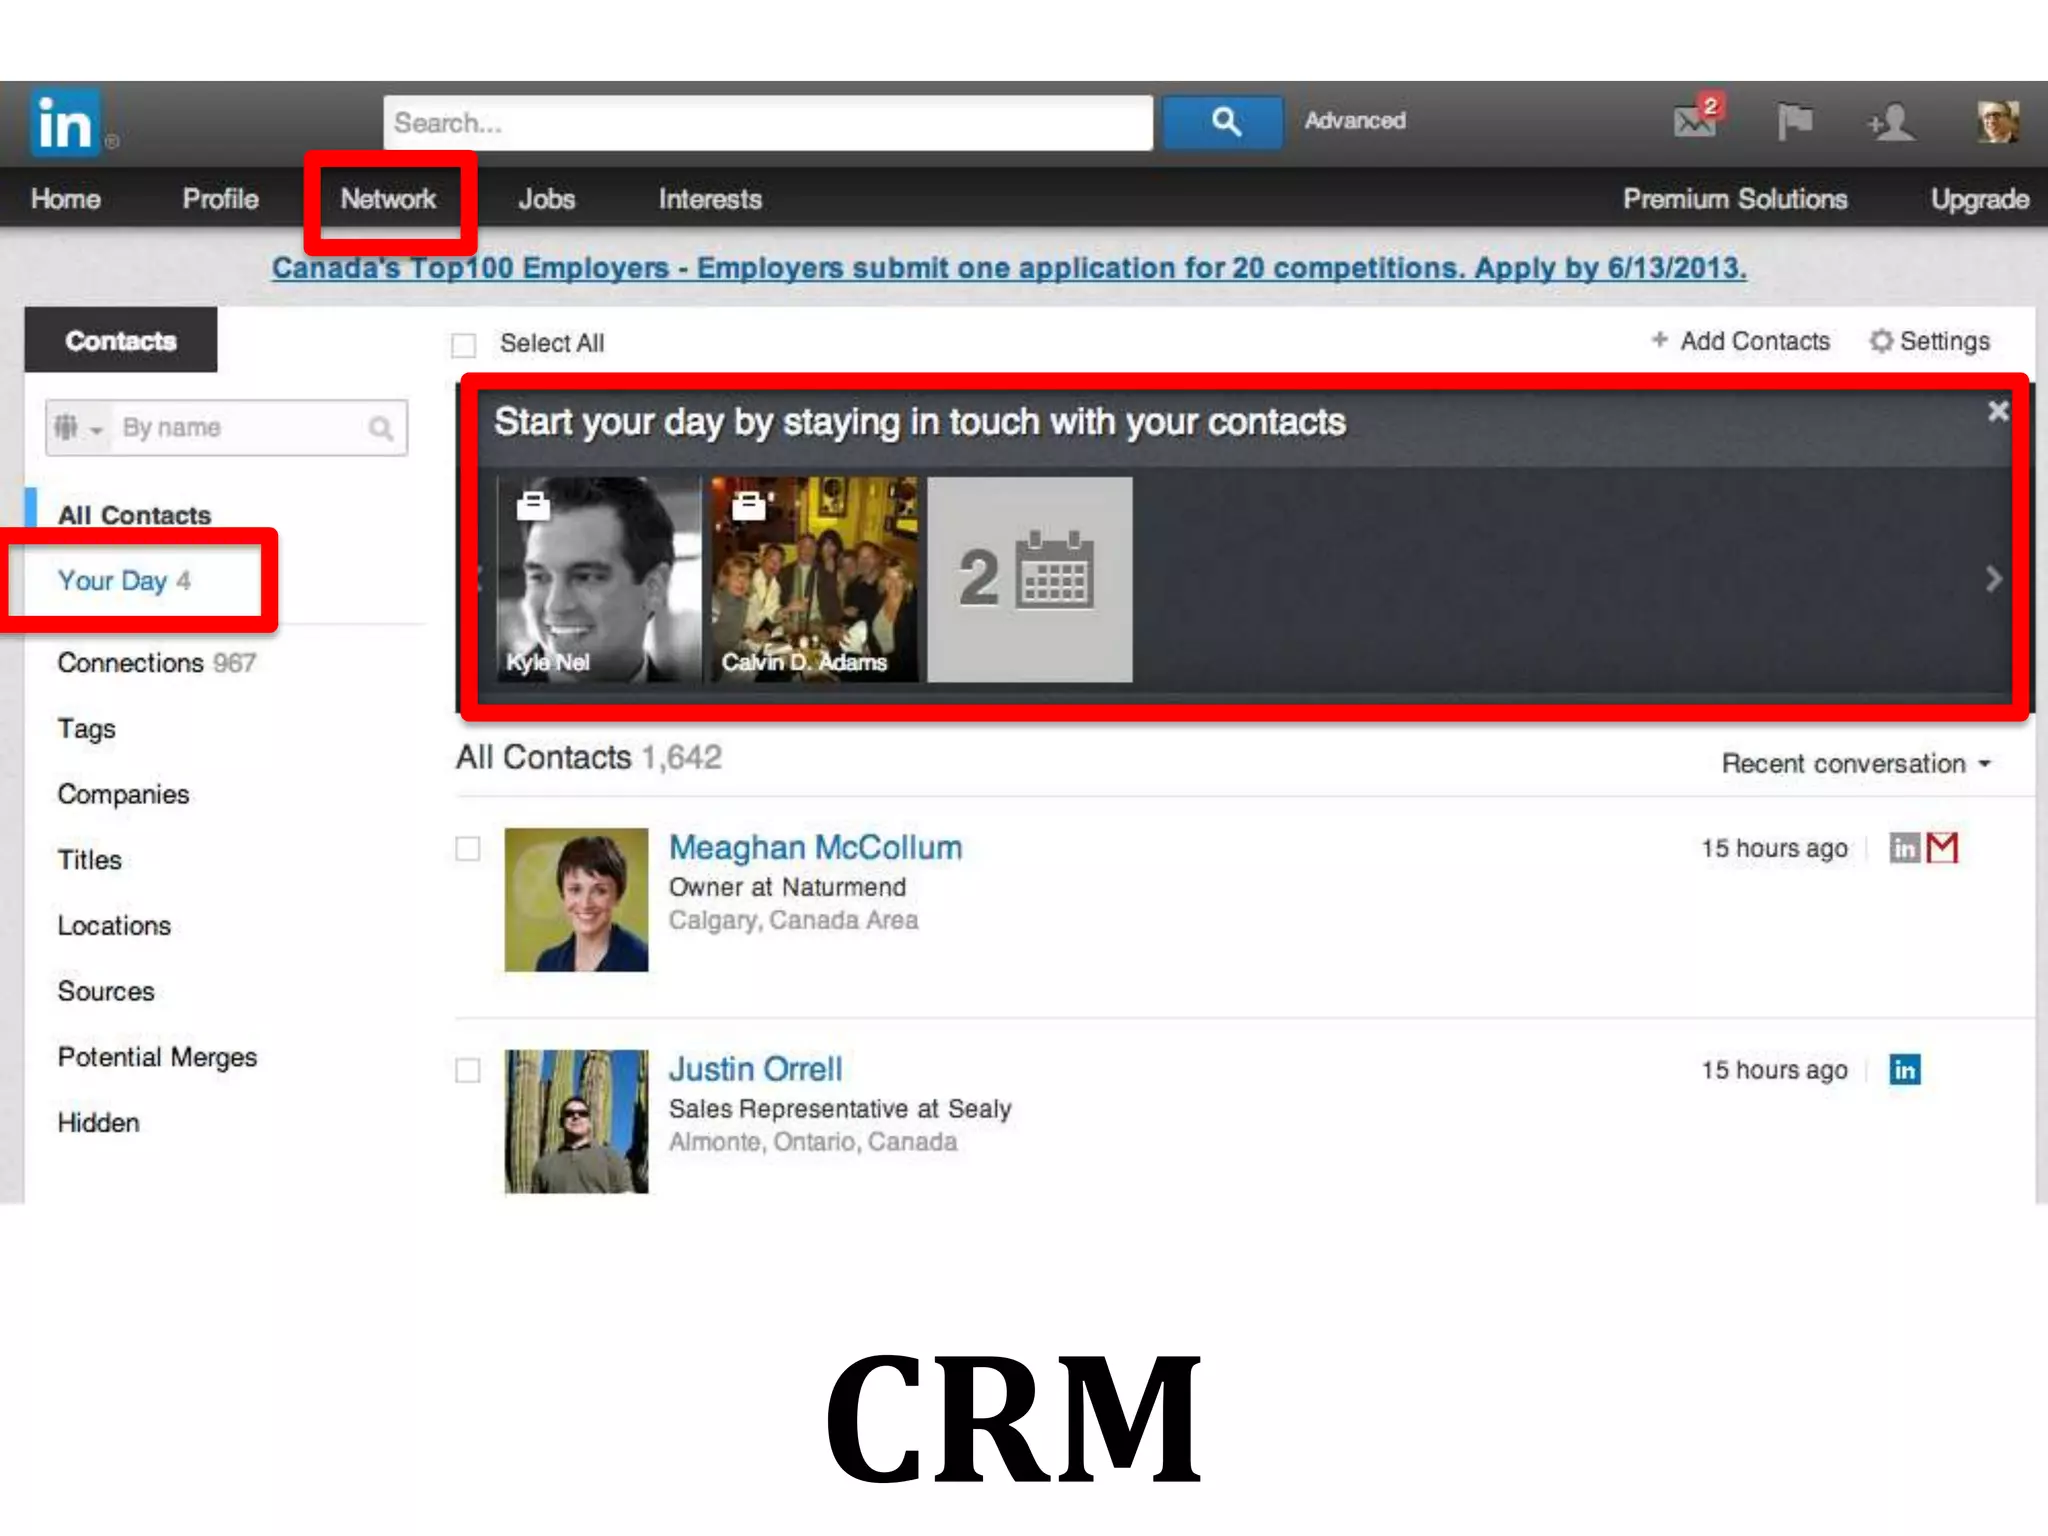Open Canada's Top100 Employers ad link
Viewport: 2048px width, 1536px height.
pos(1009,268)
